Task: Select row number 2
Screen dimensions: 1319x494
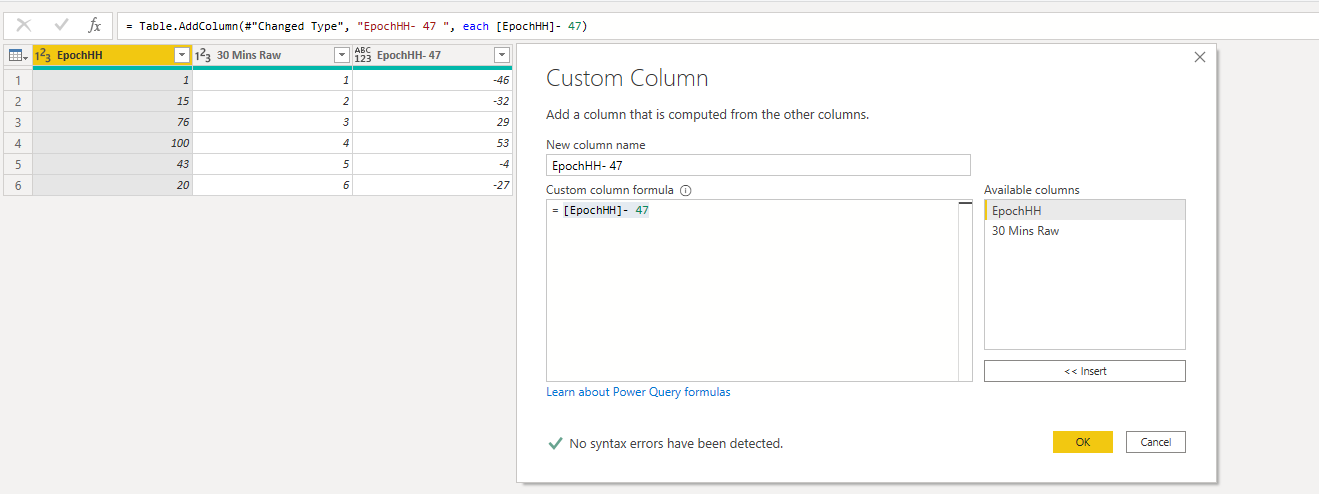Action: pos(18,100)
